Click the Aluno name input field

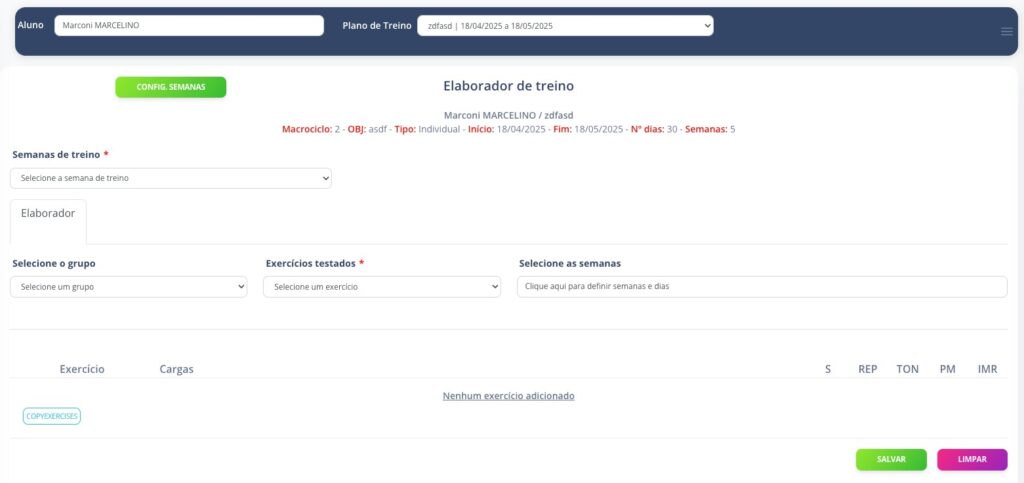point(189,26)
